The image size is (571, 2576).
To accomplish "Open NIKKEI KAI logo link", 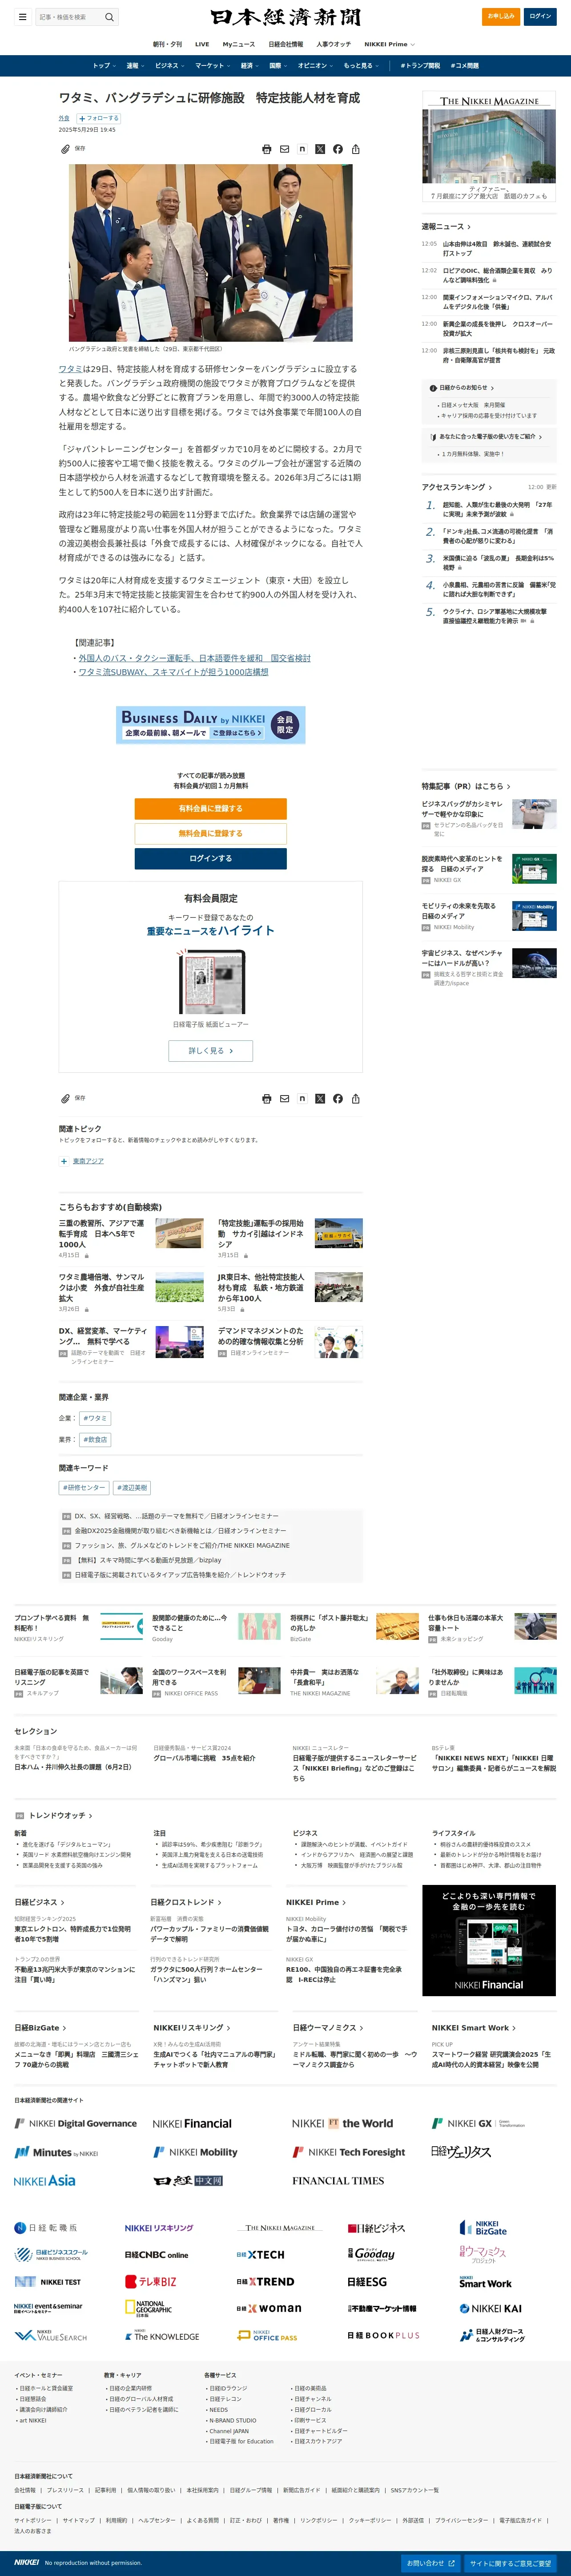I will pos(491,2309).
